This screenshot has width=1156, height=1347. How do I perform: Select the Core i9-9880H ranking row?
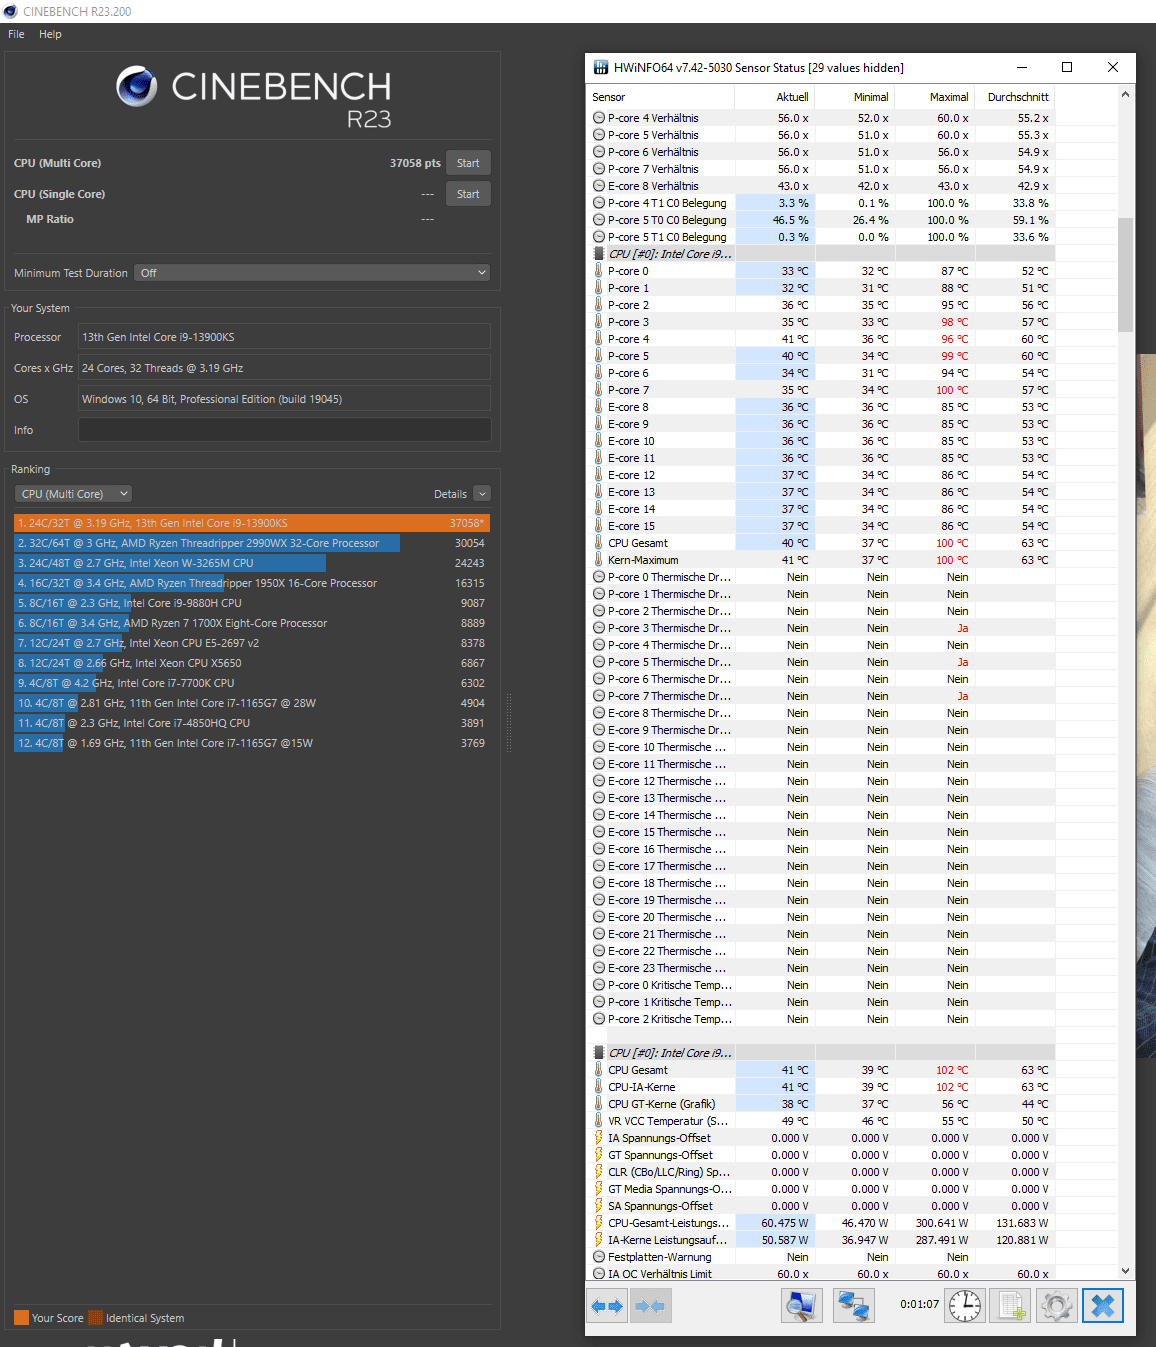252,603
